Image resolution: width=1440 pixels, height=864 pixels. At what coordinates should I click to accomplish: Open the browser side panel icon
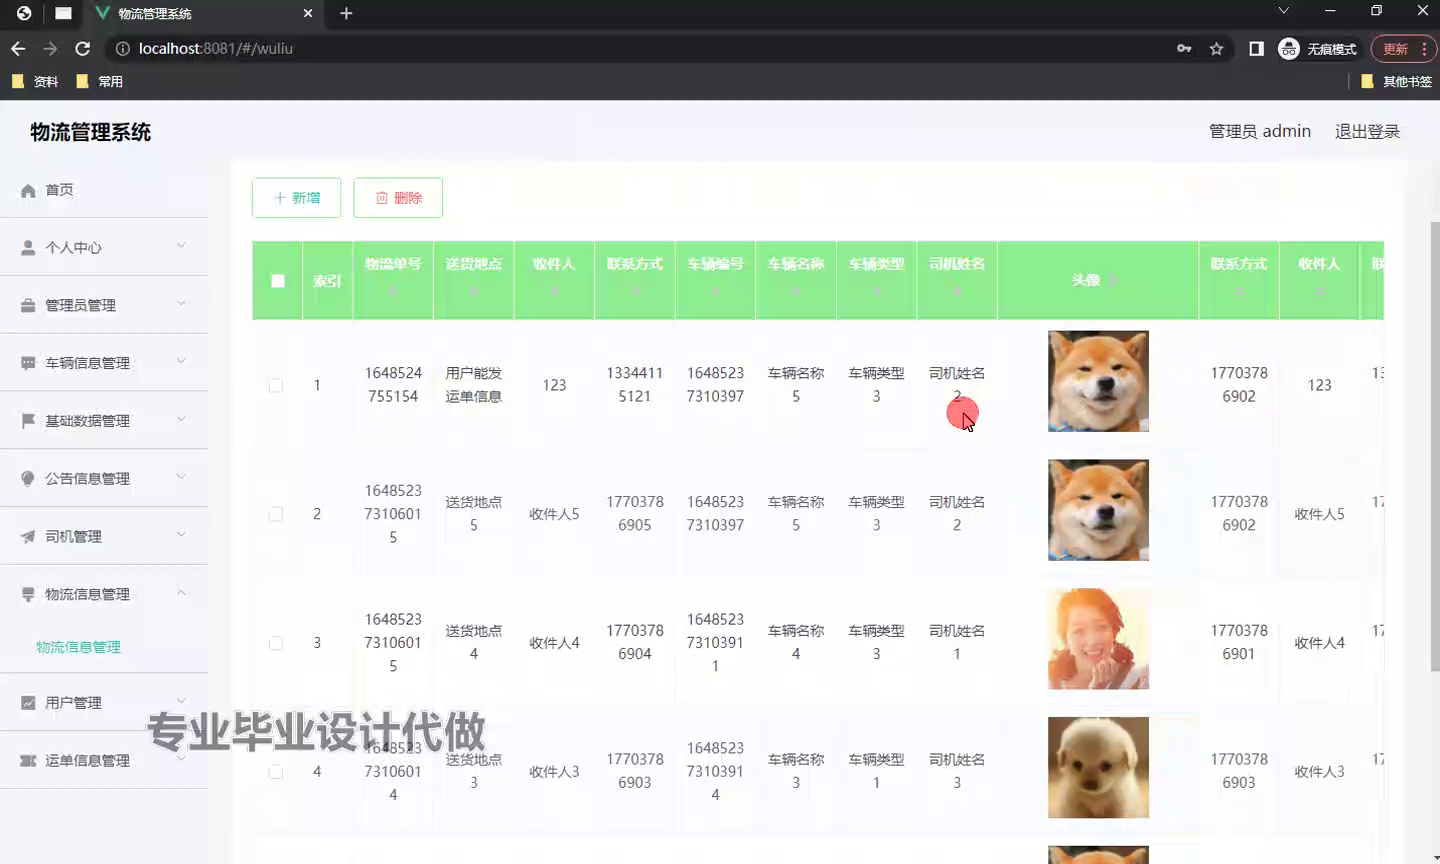tap(1256, 48)
